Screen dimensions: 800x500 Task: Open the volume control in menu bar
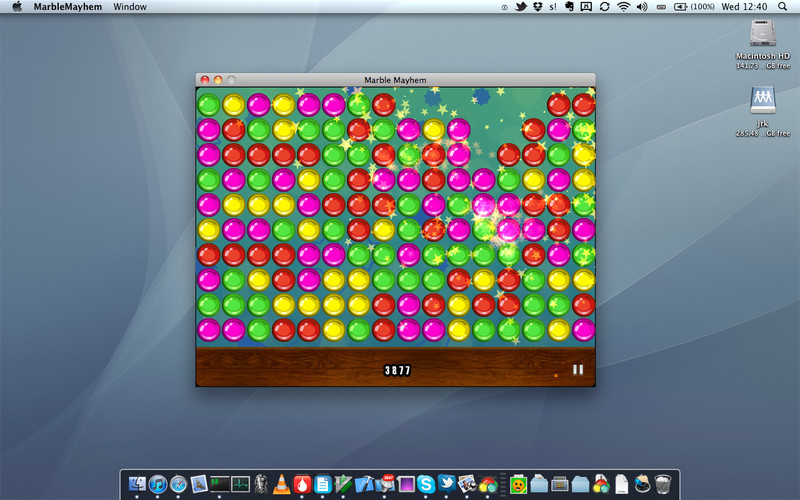[642, 7]
